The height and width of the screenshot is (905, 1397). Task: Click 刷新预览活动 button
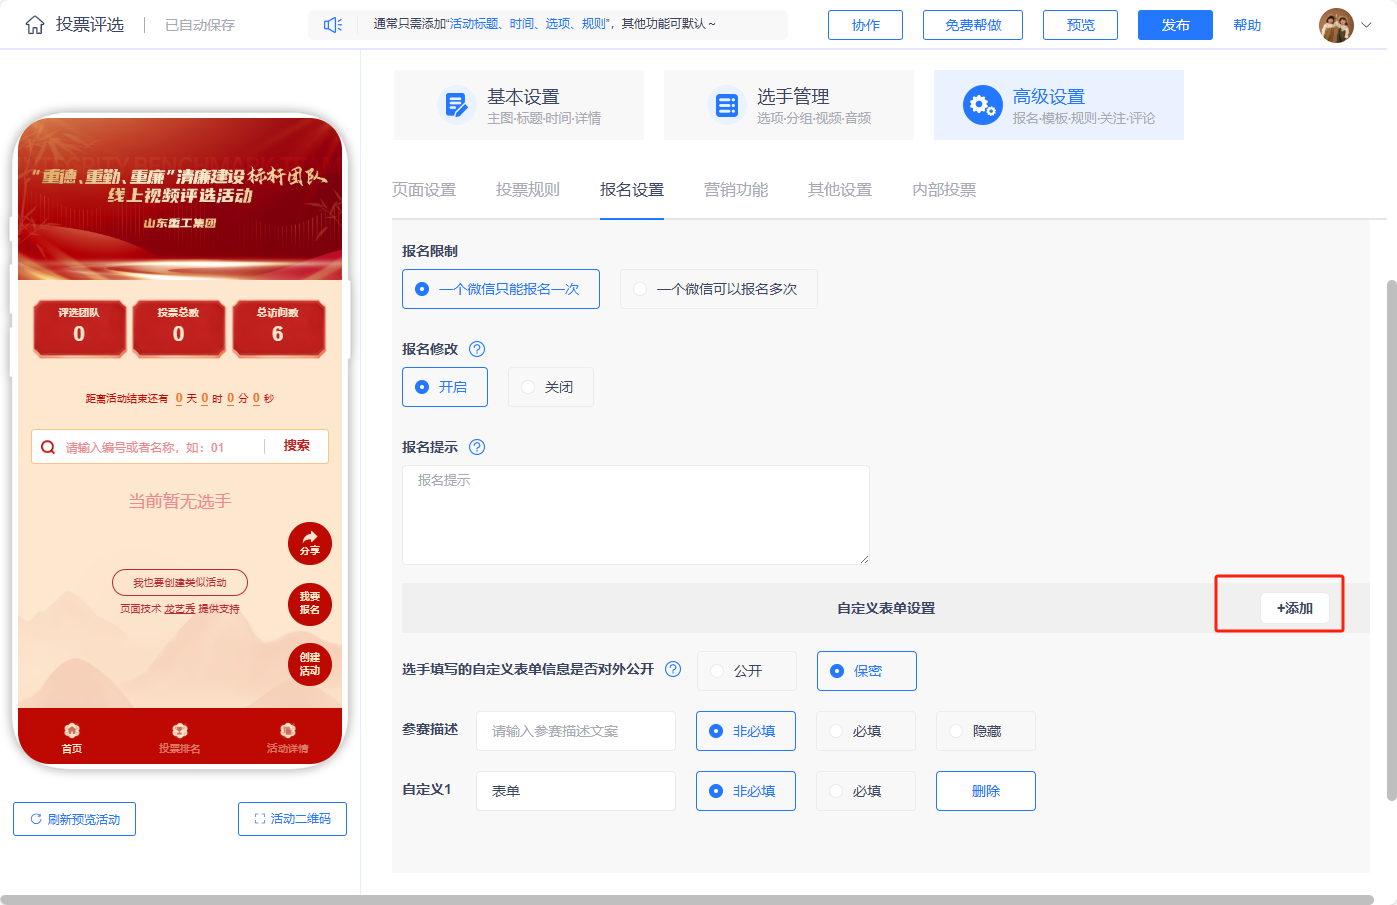point(75,819)
